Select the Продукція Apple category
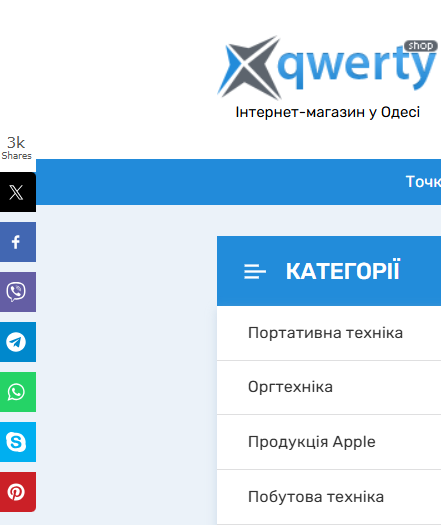The width and height of the screenshot is (441, 525). tap(329, 442)
